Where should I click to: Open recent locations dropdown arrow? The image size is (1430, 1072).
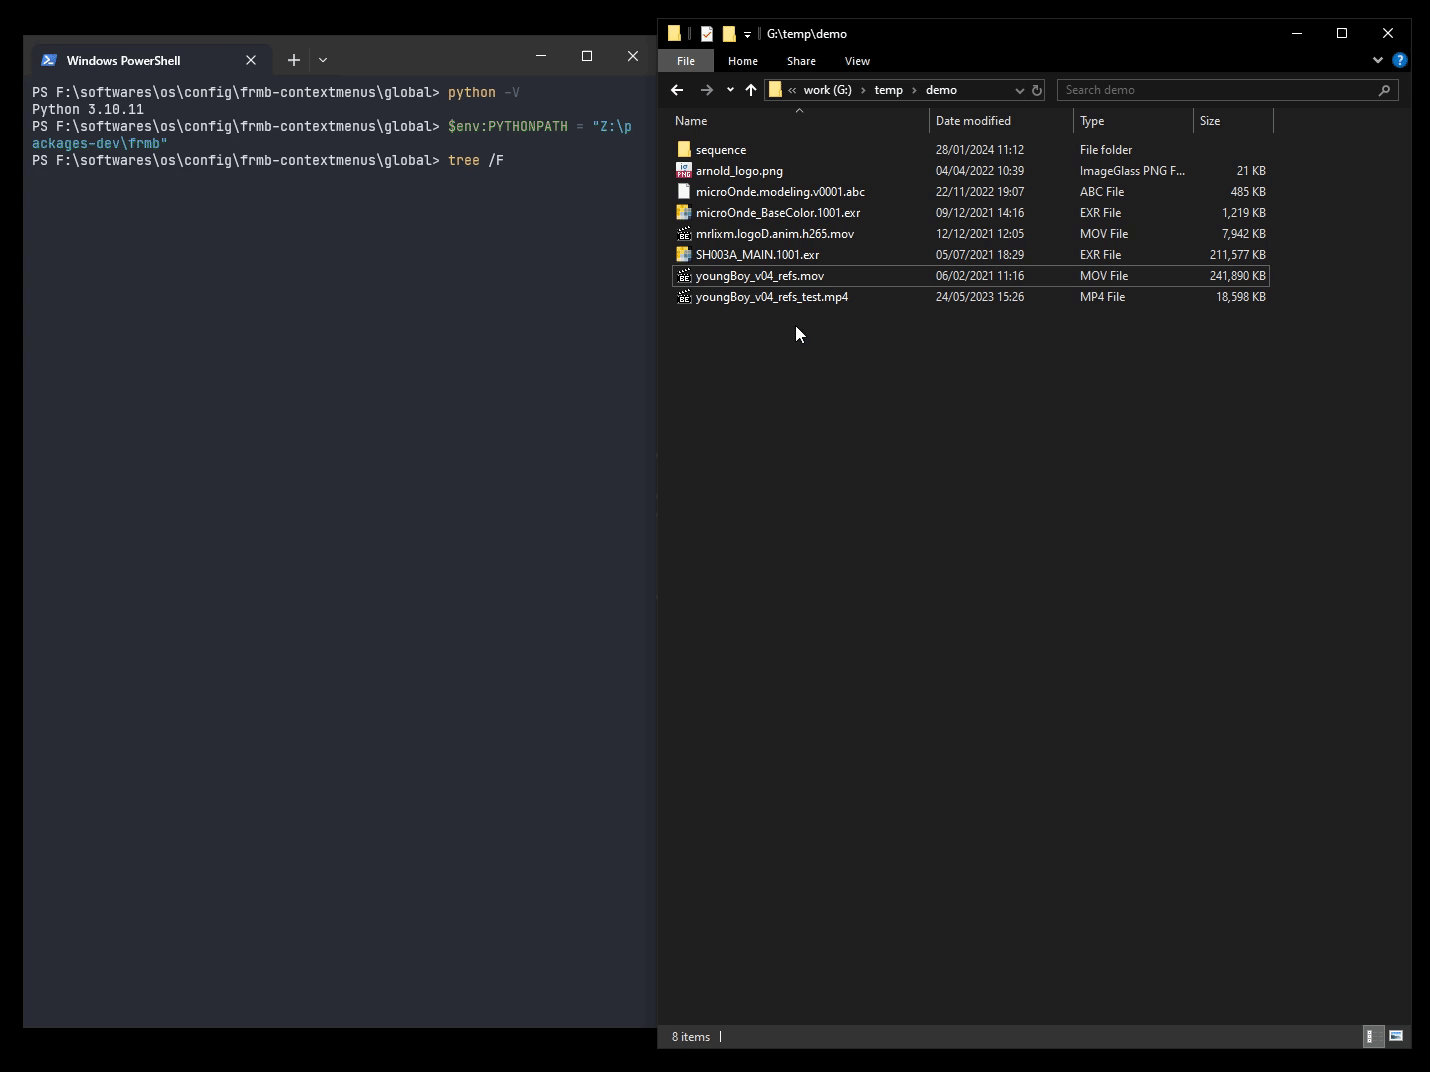[x=730, y=90]
